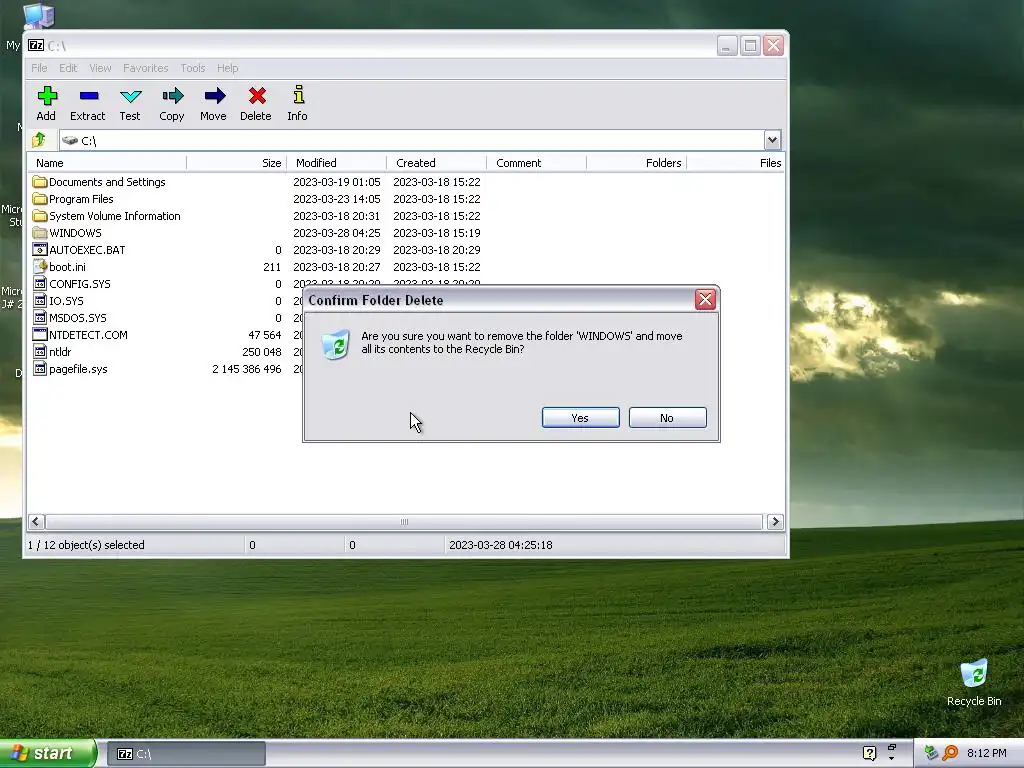Click horizontal scrollbar left arrow

36,521
